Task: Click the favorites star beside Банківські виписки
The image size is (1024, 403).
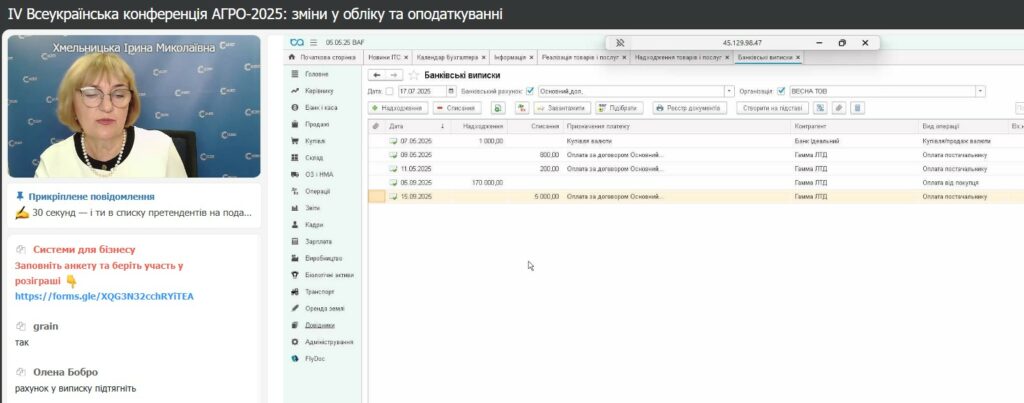Action: click(x=414, y=75)
